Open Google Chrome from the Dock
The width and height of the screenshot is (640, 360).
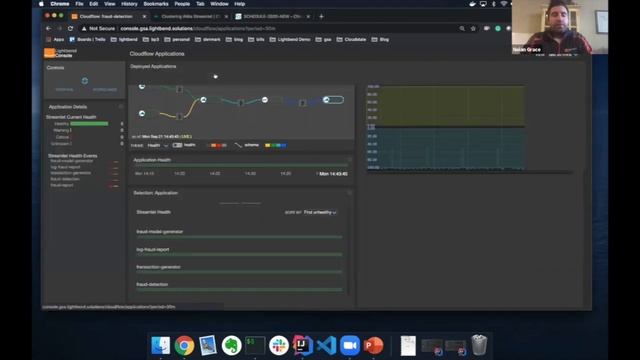click(x=184, y=345)
